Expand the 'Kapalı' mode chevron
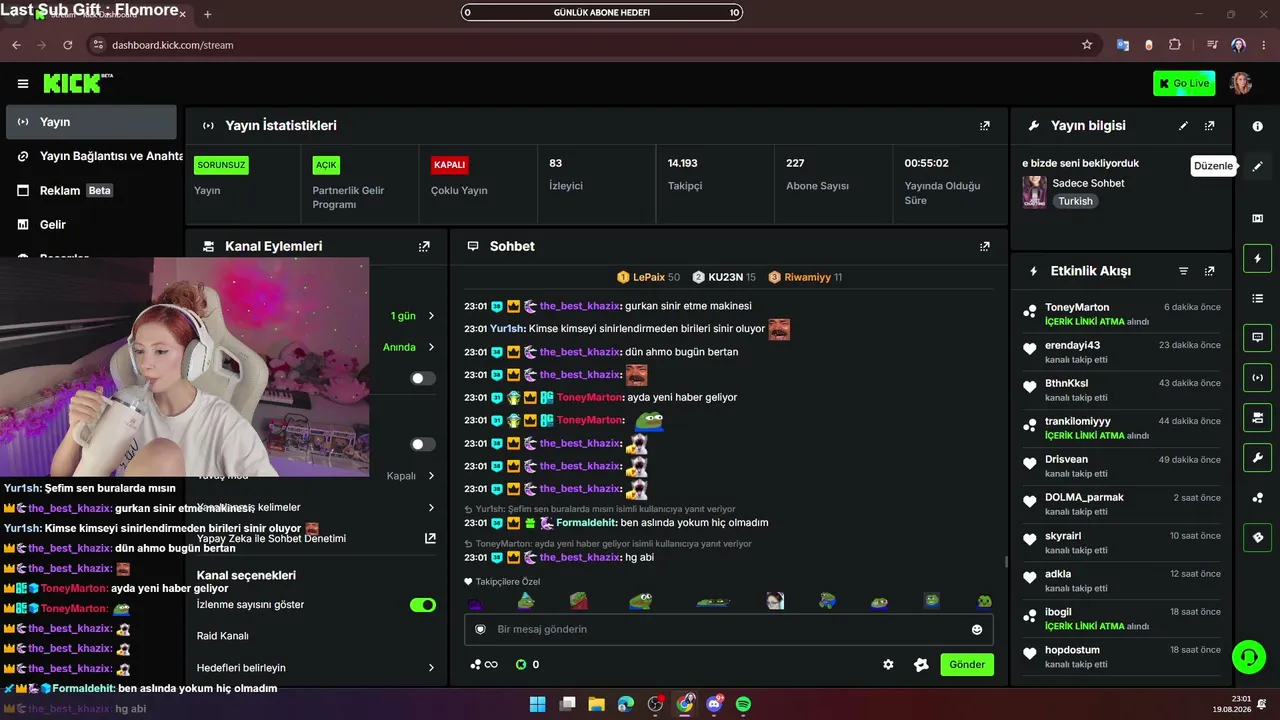The height and width of the screenshot is (720, 1280). [x=431, y=476]
